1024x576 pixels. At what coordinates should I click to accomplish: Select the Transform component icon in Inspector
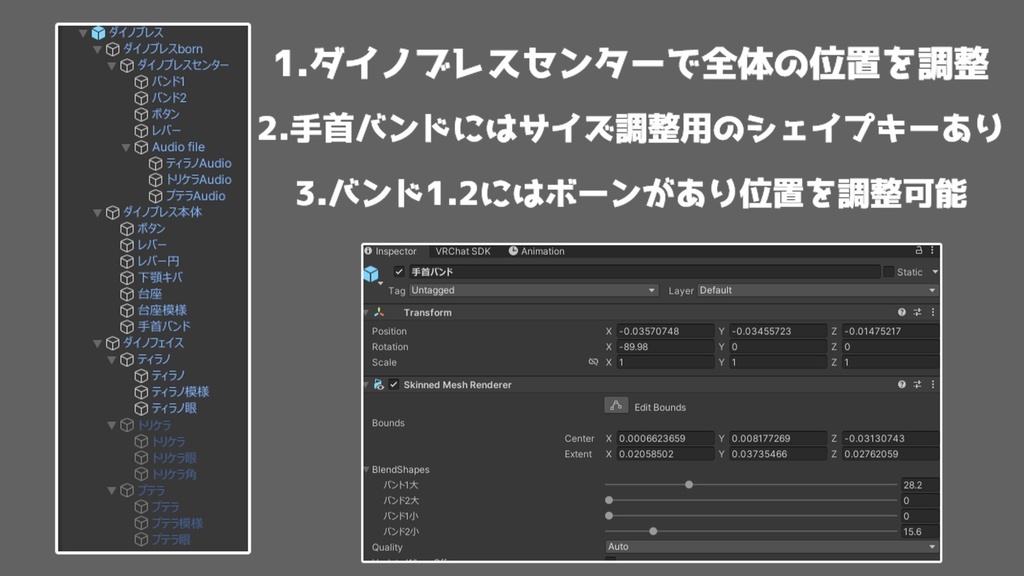pos(379,312)
